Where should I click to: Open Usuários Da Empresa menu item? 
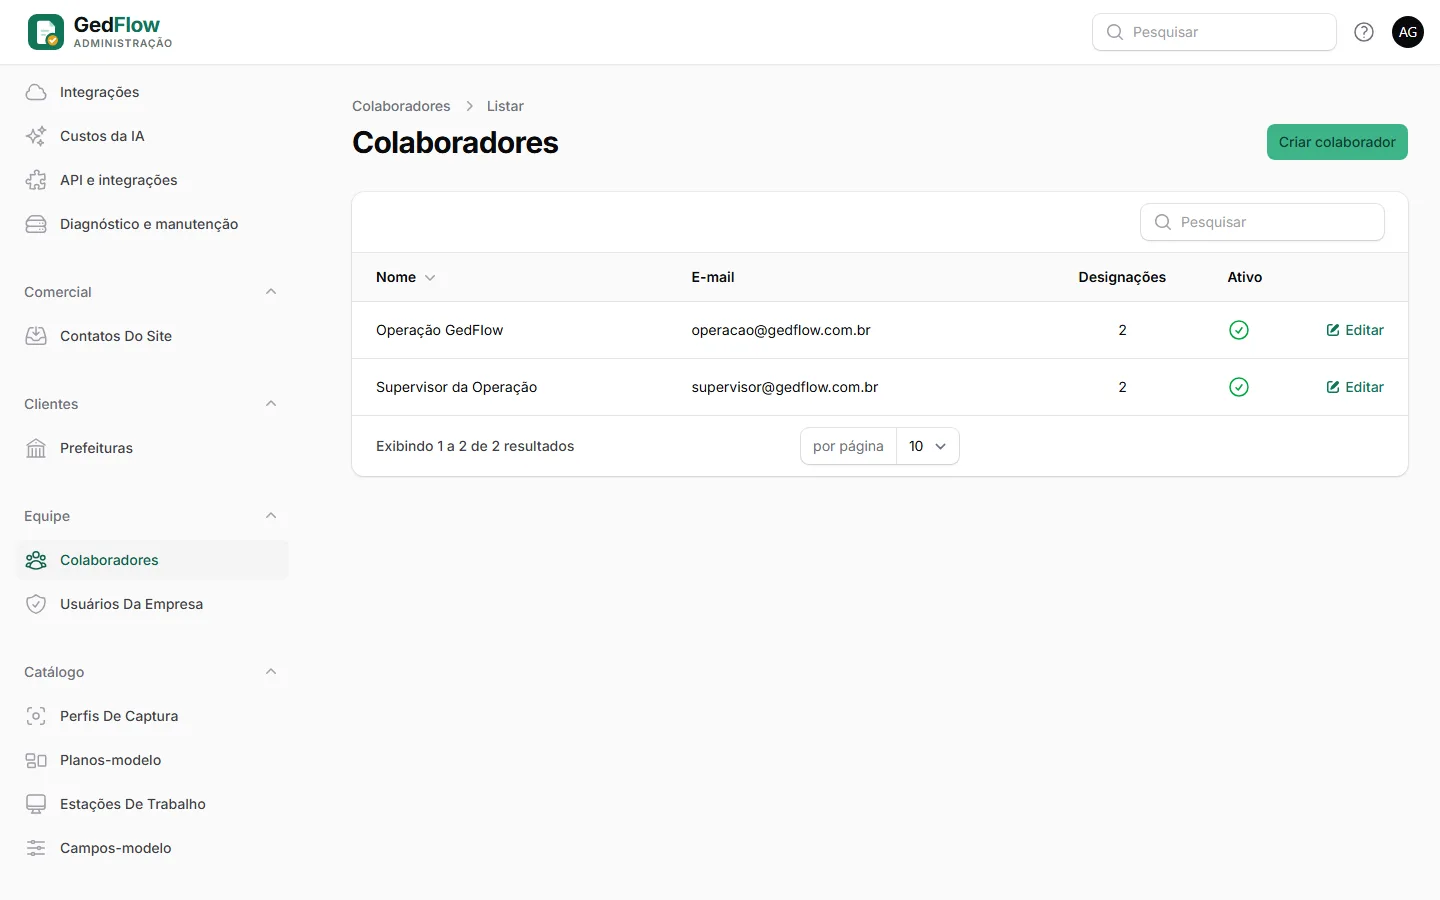click(152, 604)
